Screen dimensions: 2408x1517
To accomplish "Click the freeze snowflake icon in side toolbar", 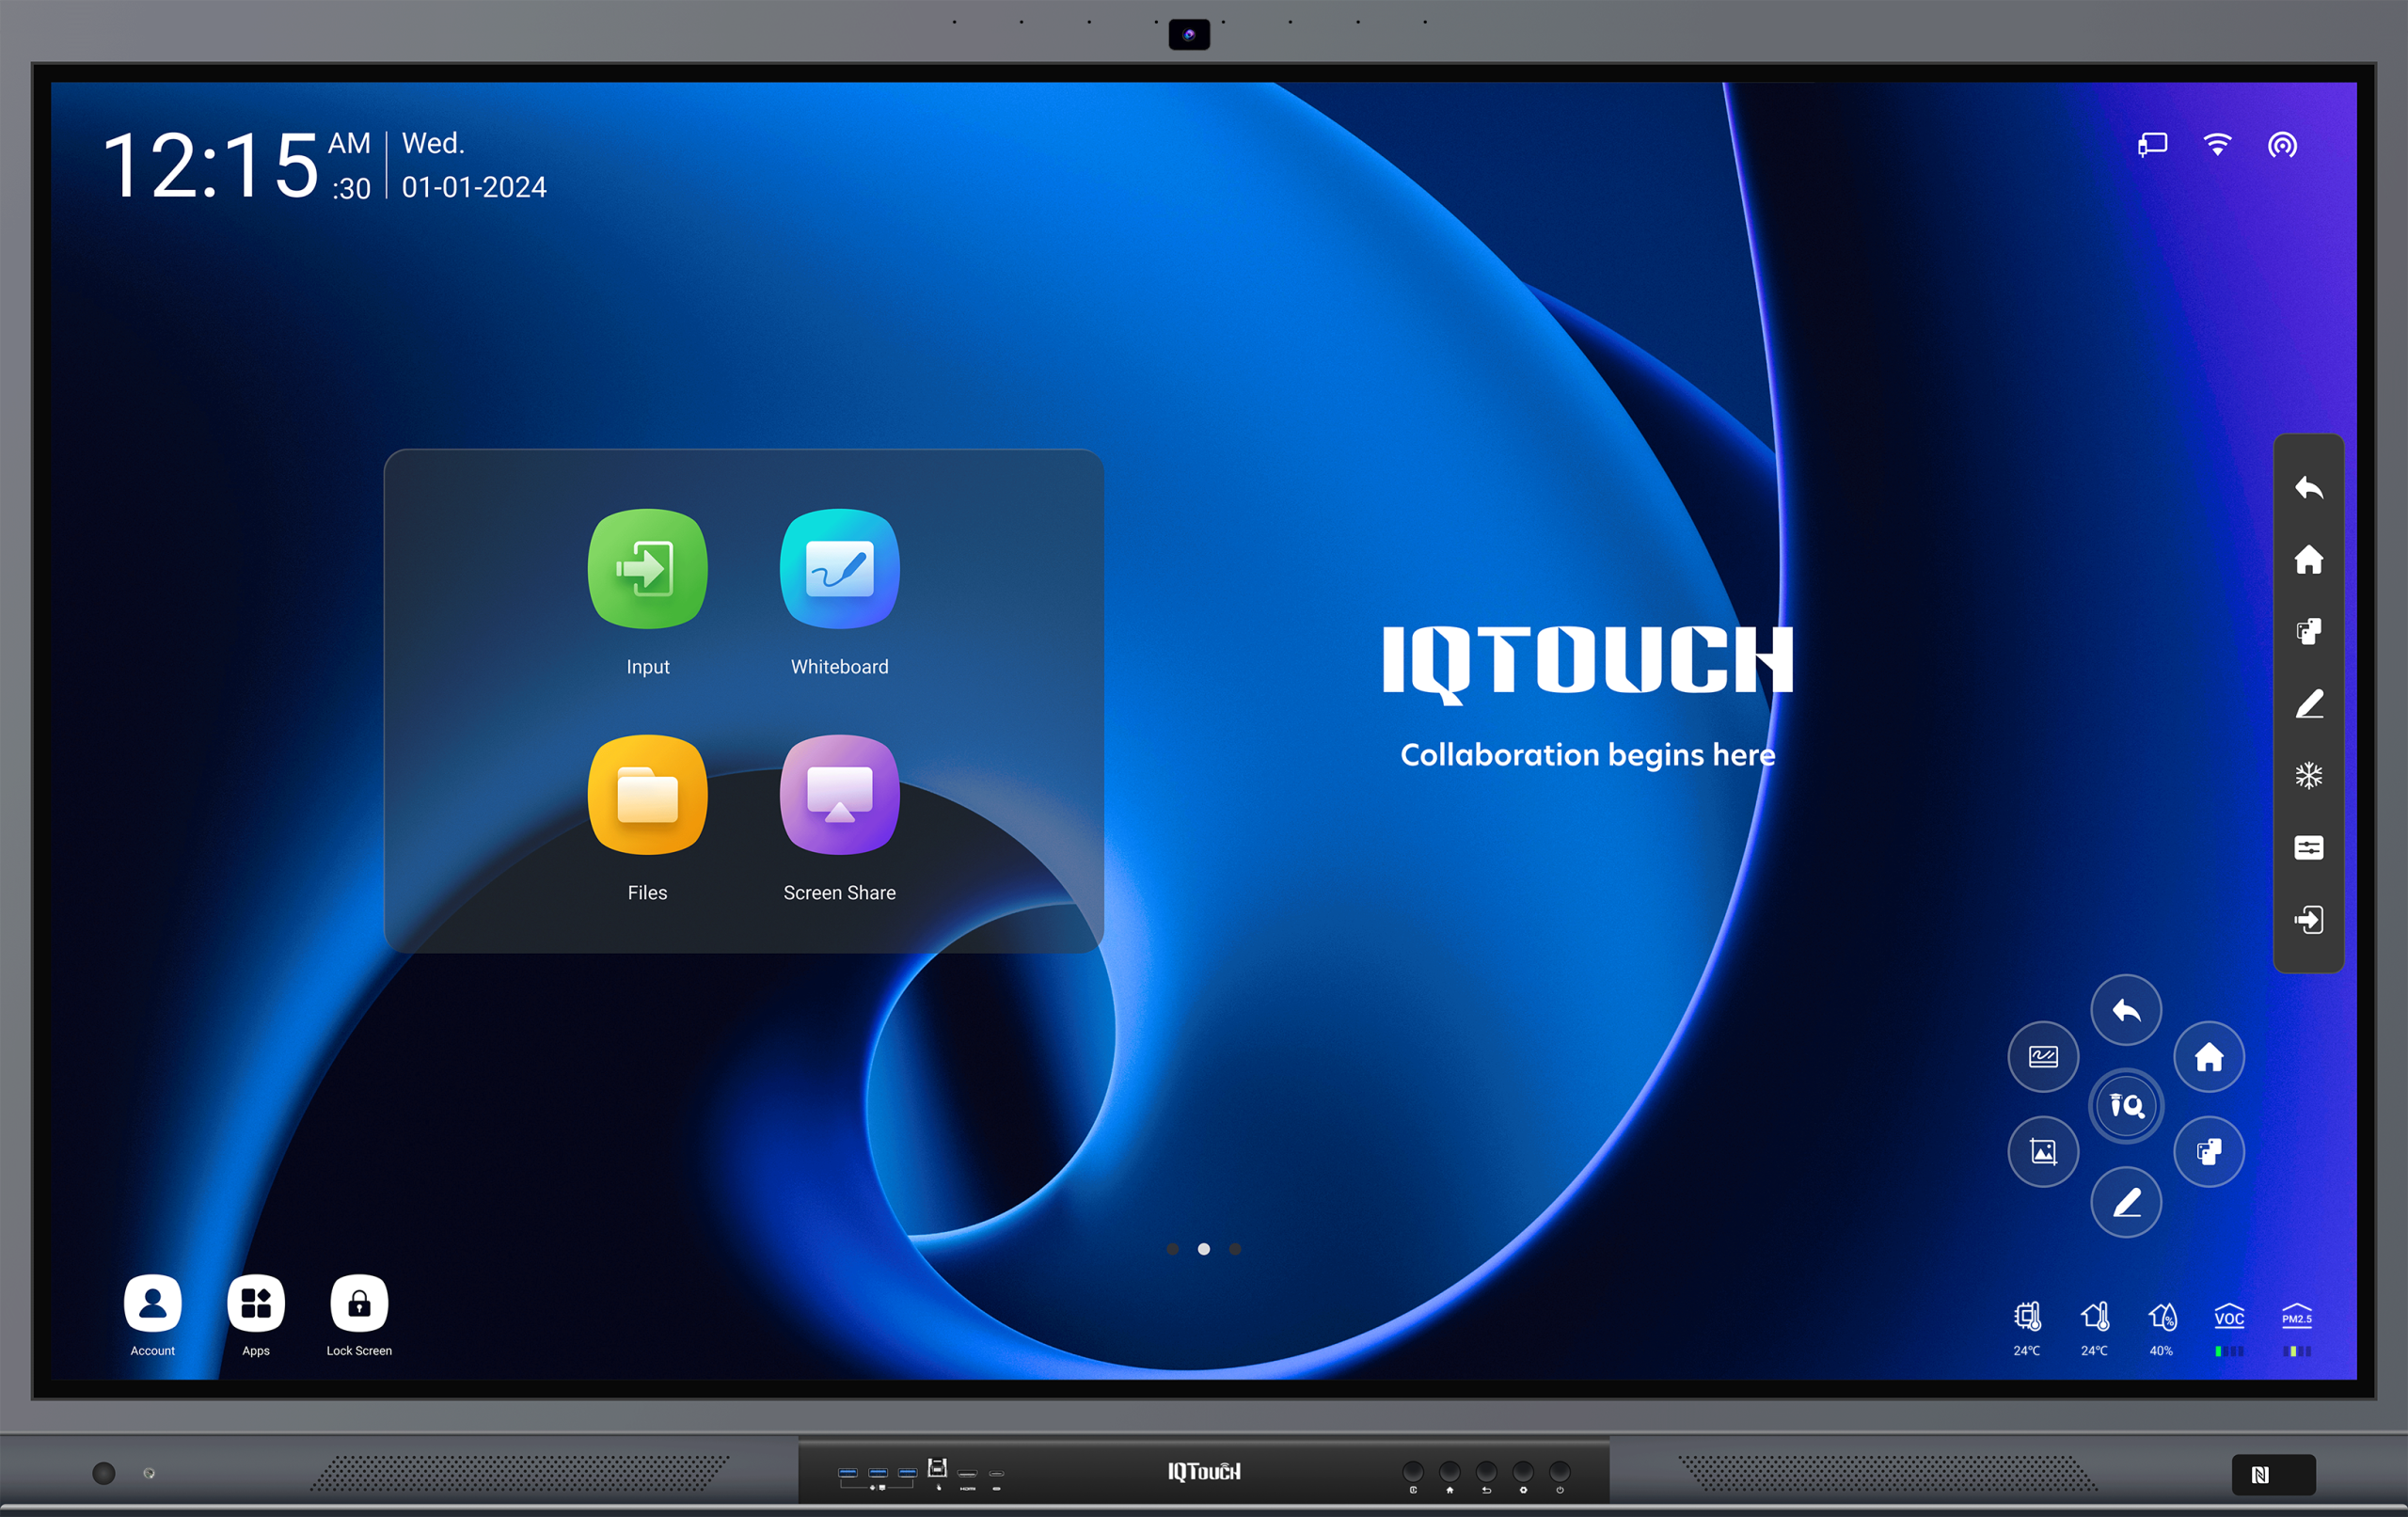I will 2308,776.
